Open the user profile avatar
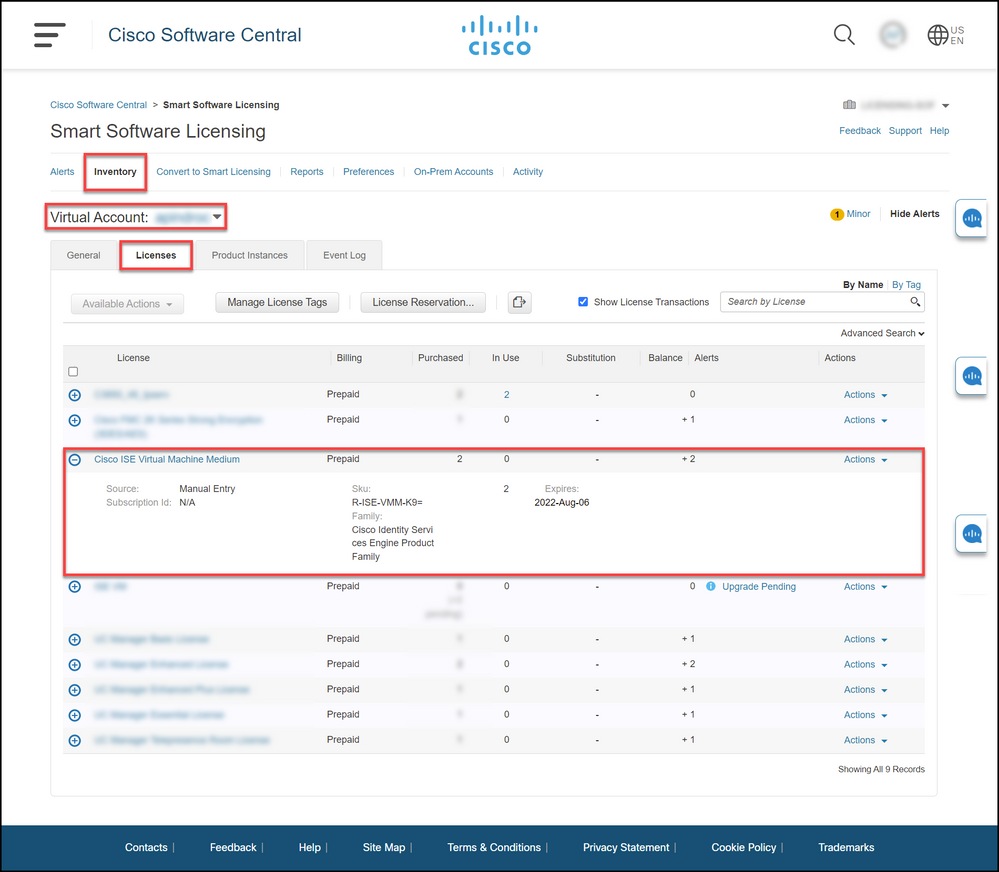This screenshot has width=999, height=872. pos(893,34)
